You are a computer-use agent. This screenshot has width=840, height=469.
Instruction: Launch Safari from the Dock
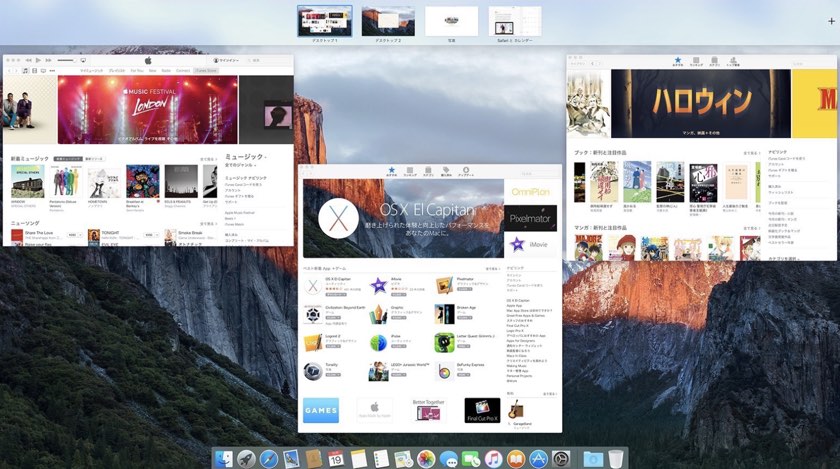(x=269, y=459)
